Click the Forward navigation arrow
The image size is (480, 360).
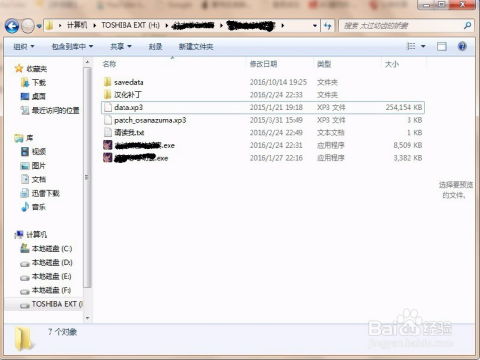pos(28,26)
